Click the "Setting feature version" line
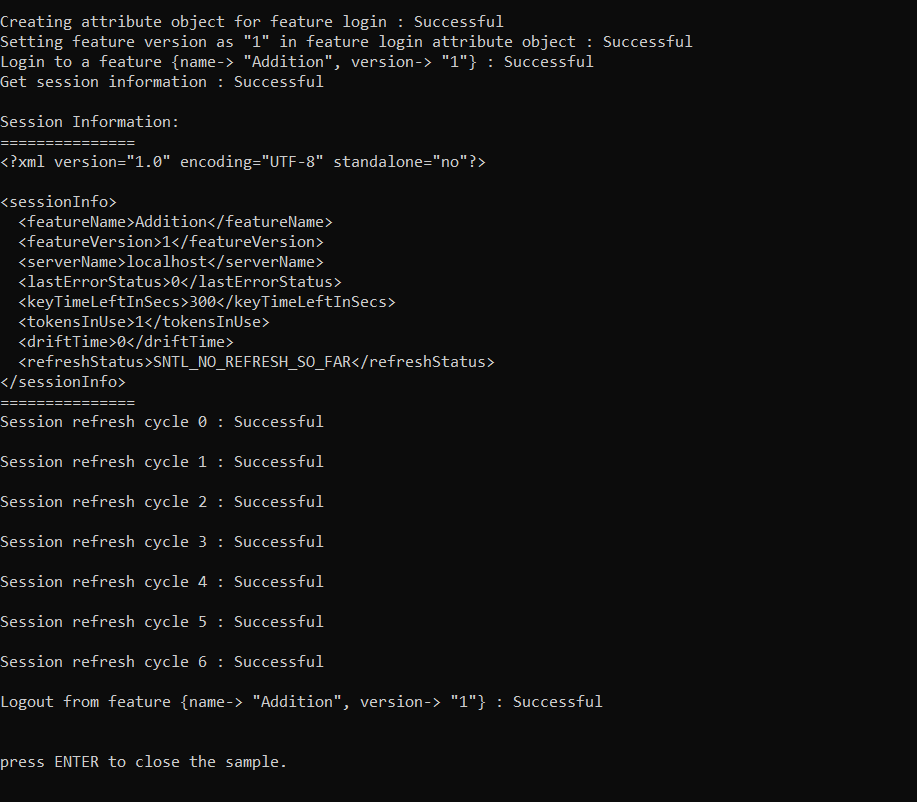 tap(345, 41)
